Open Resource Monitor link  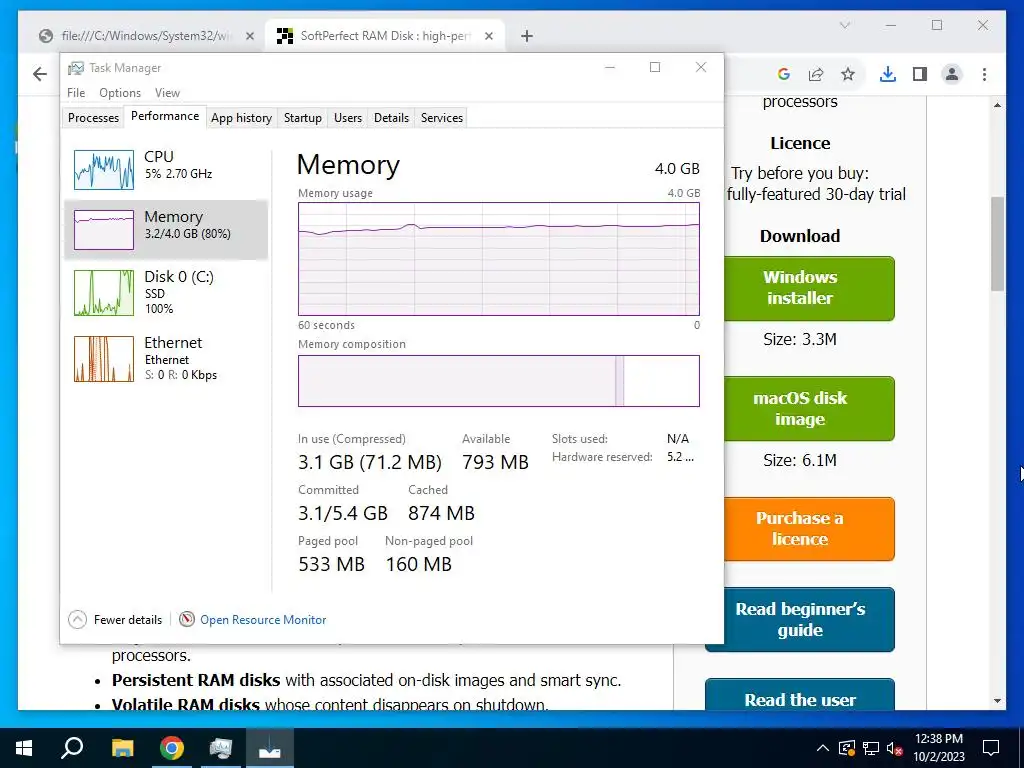point(263,620)
